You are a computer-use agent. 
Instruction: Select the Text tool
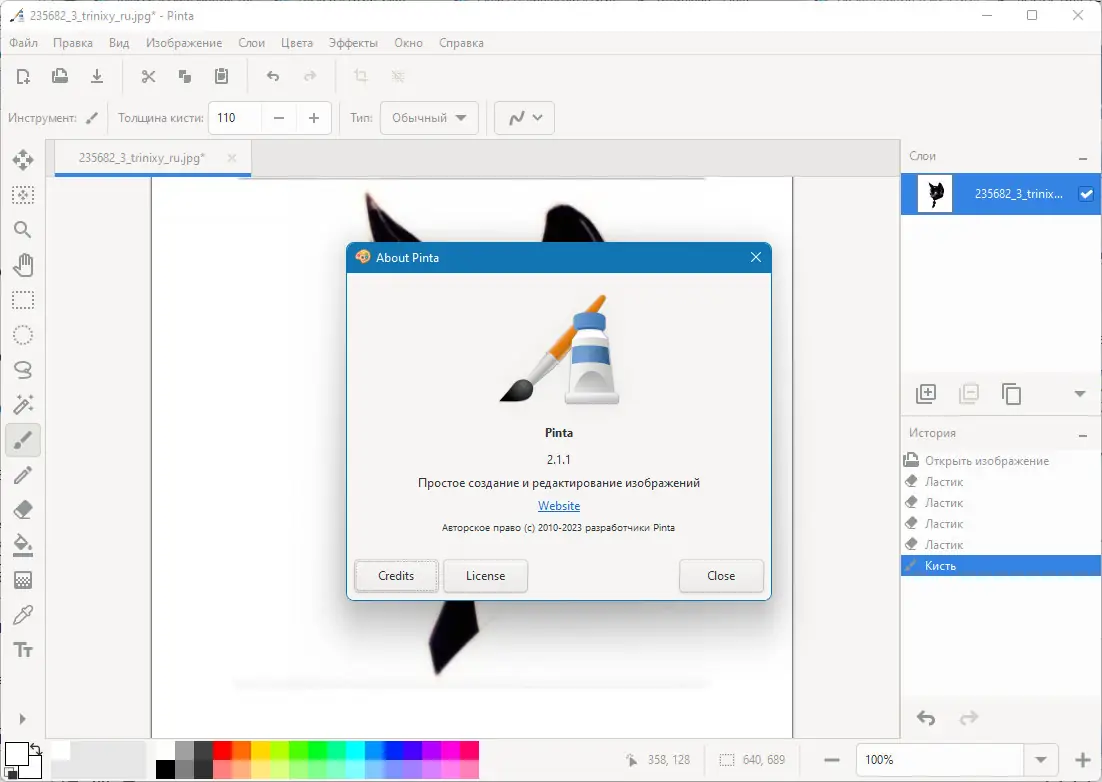click(23, 650)
